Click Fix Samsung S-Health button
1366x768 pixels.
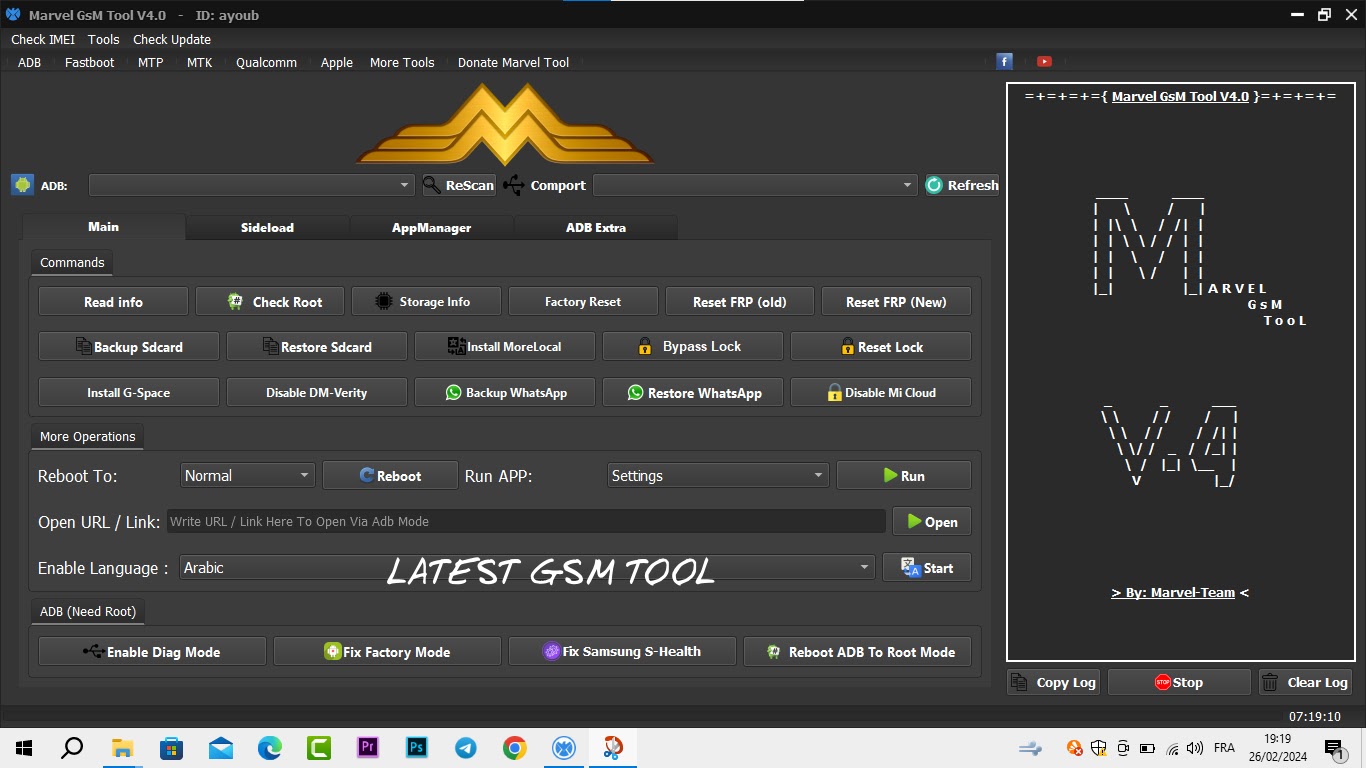coord(622,652)
